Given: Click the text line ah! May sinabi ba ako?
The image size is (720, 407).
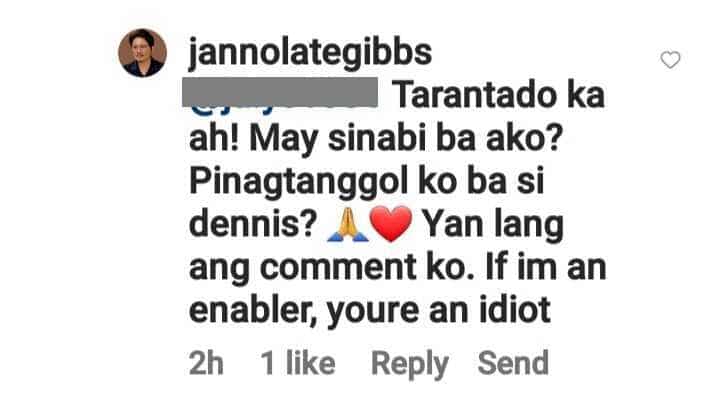Looking at the screenshot, I should [376, 139].
